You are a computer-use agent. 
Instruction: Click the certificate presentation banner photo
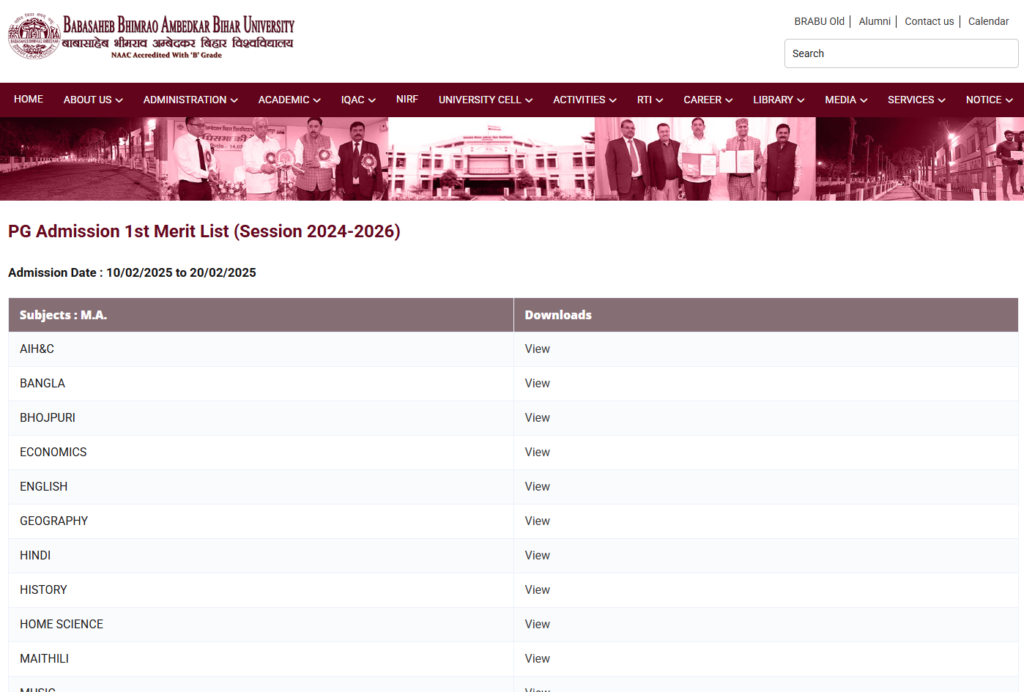point(705,159)
